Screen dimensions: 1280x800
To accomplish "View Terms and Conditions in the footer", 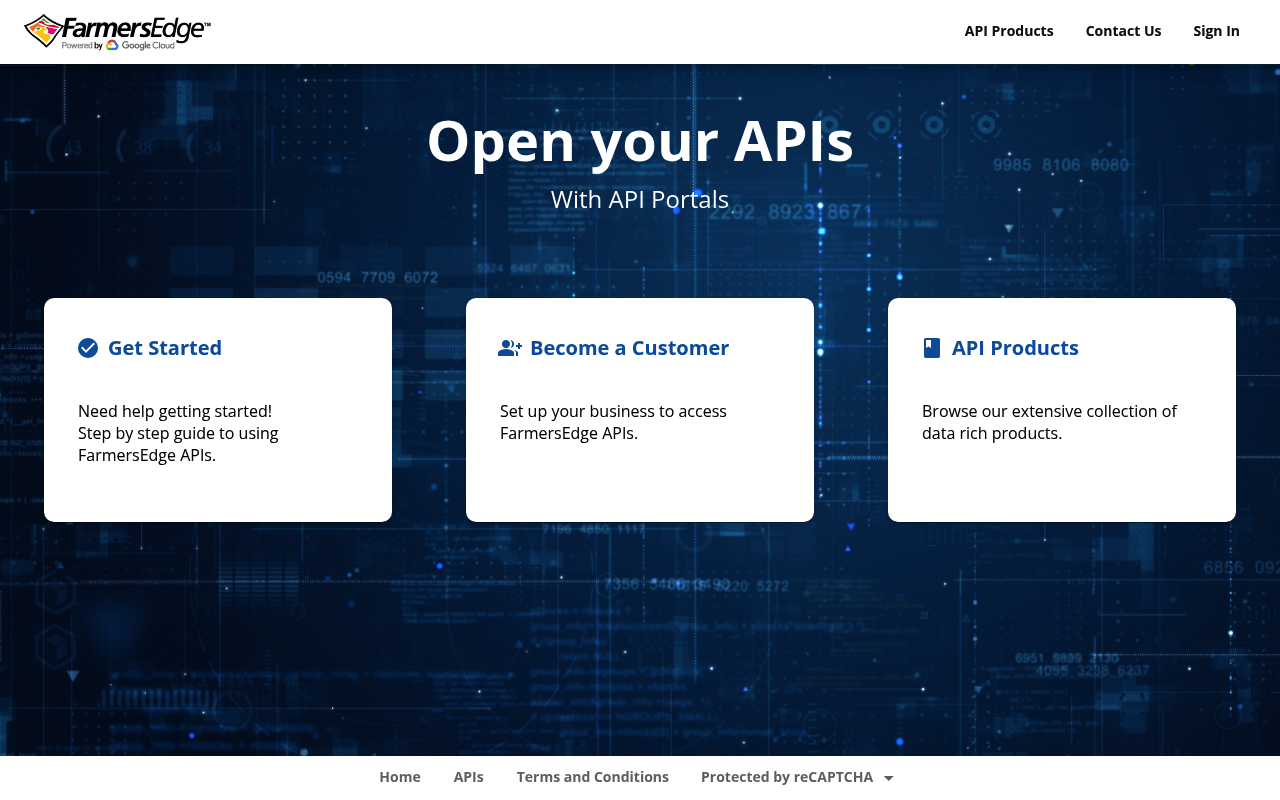I will pyautogui.click(x=593, y=777).
